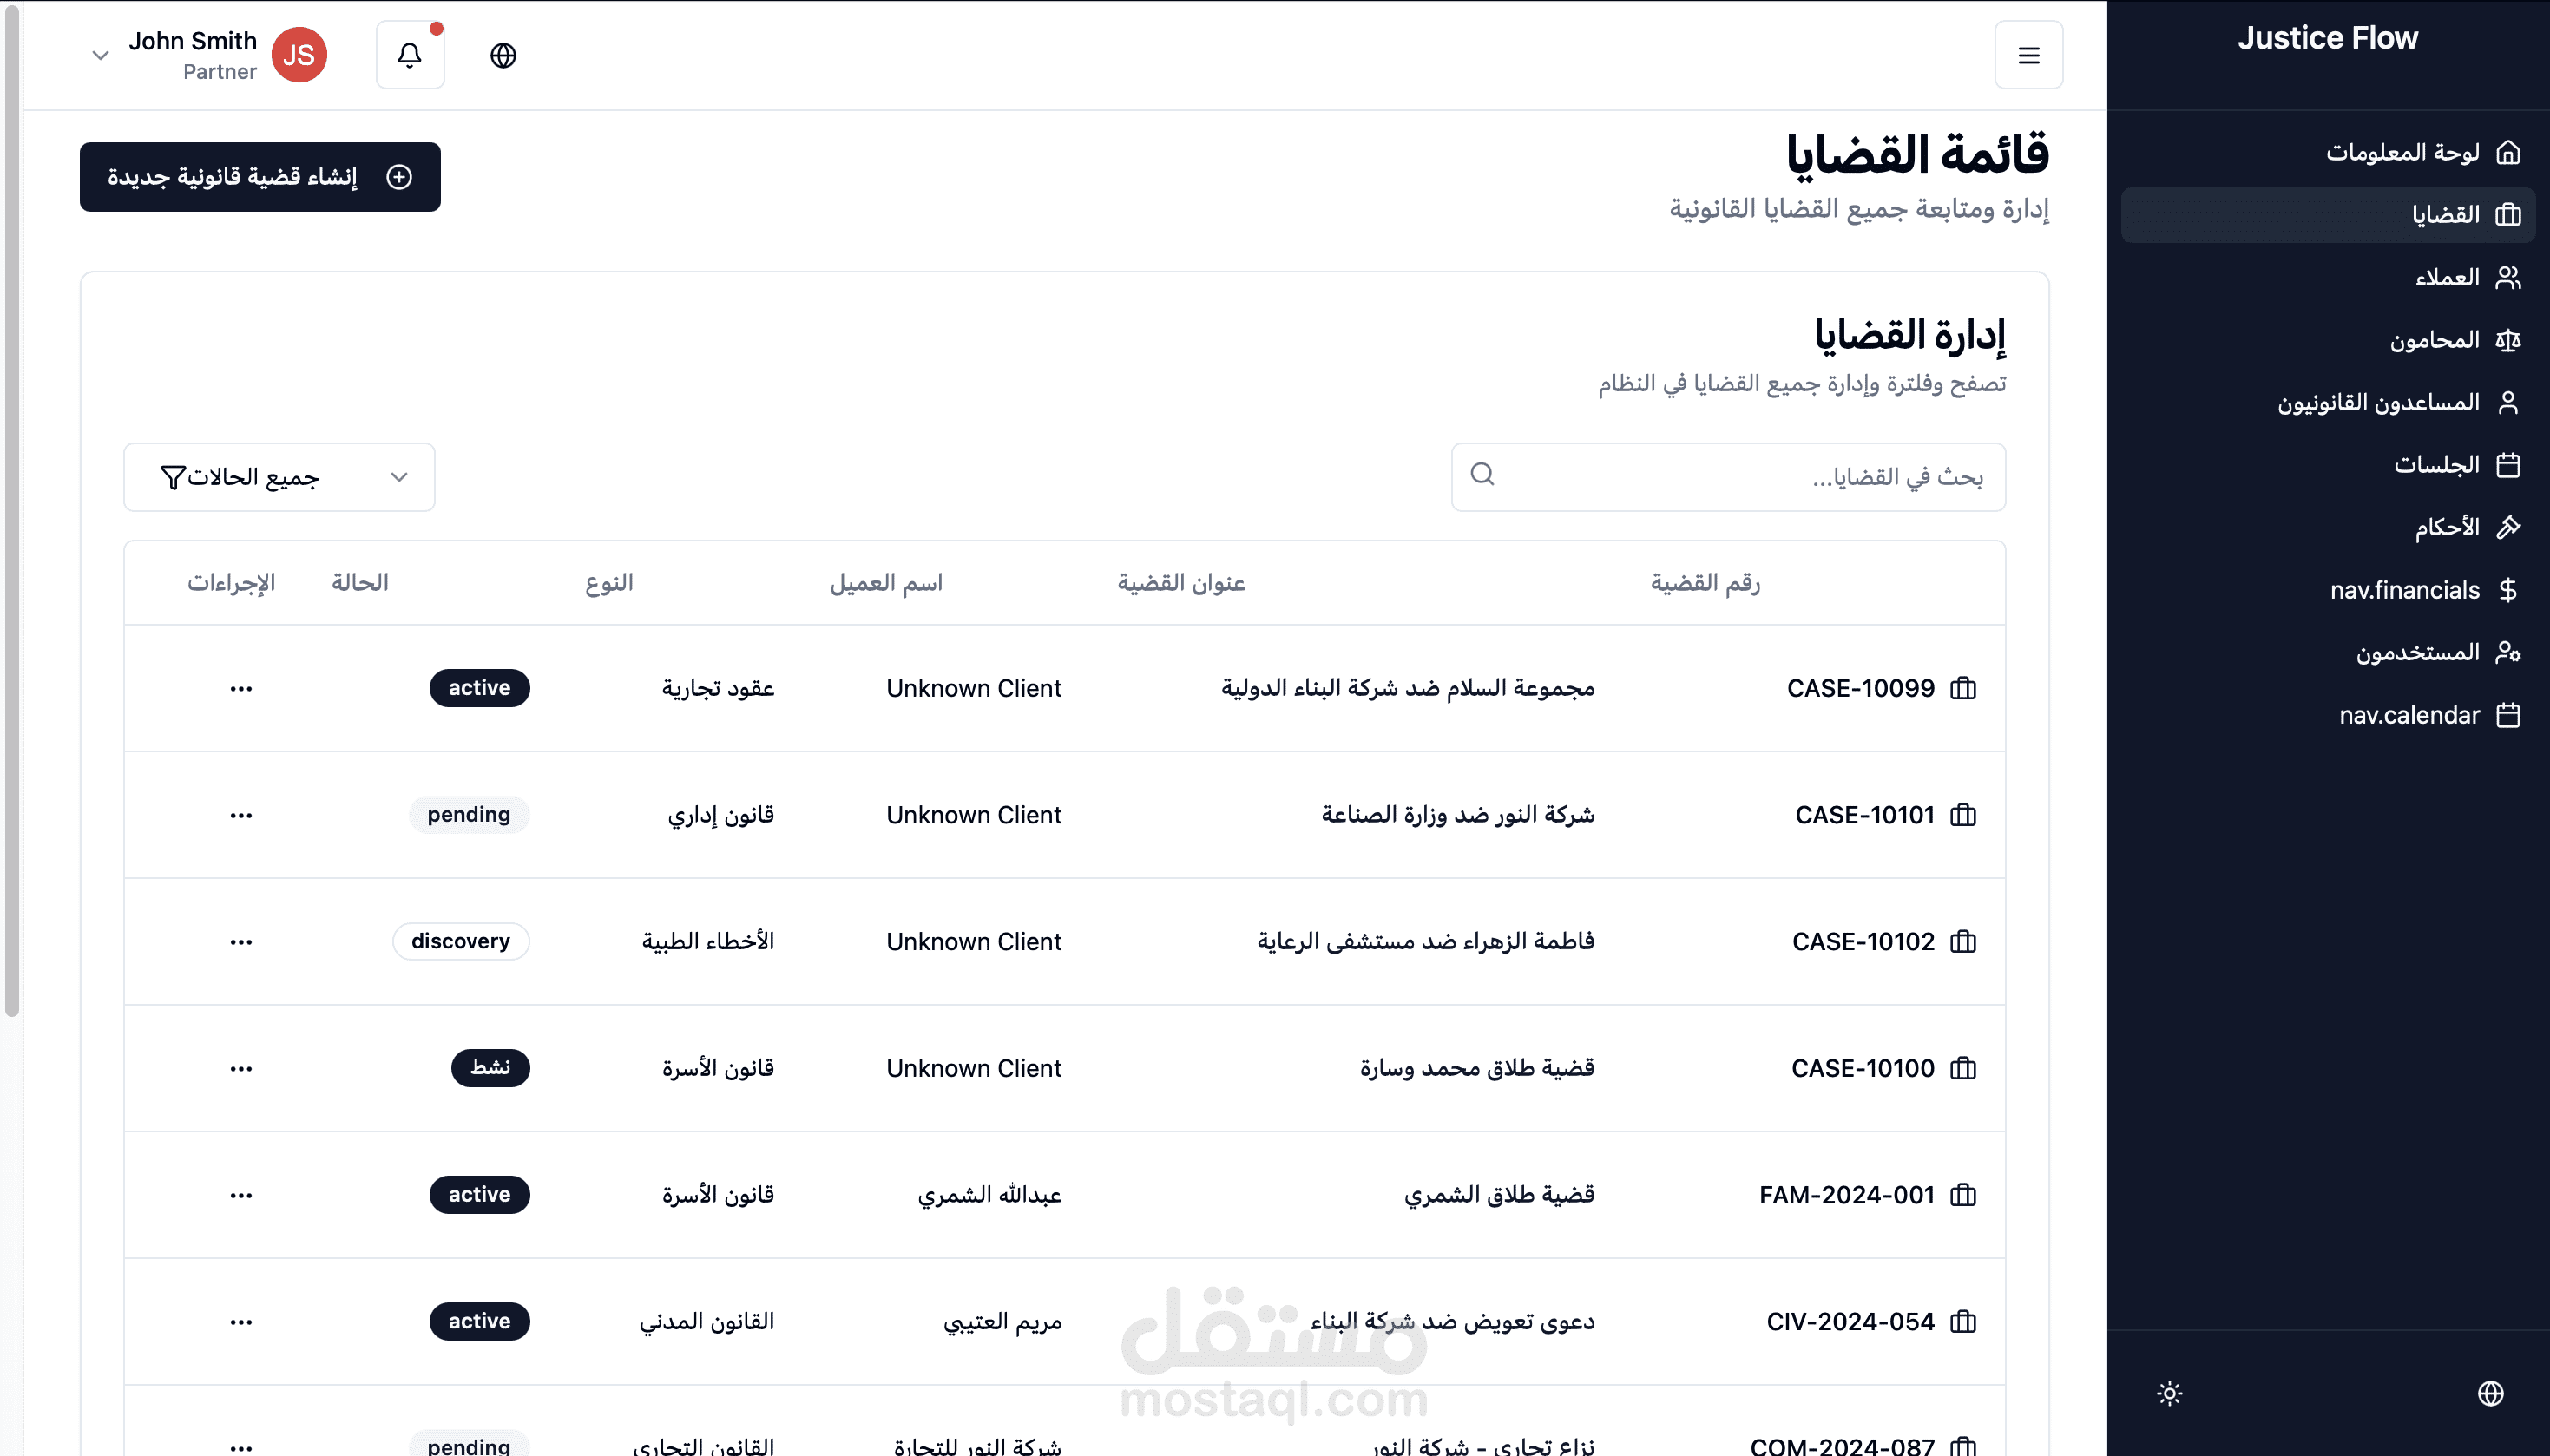This screenshot has width=2550, height=1456.
Task: Click the search magnifier icon
Action: (x=1482, y=474)
